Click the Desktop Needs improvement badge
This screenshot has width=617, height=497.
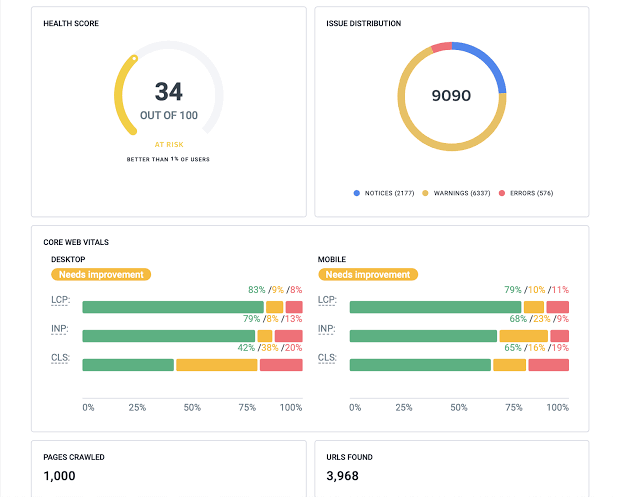click(100, 274)
